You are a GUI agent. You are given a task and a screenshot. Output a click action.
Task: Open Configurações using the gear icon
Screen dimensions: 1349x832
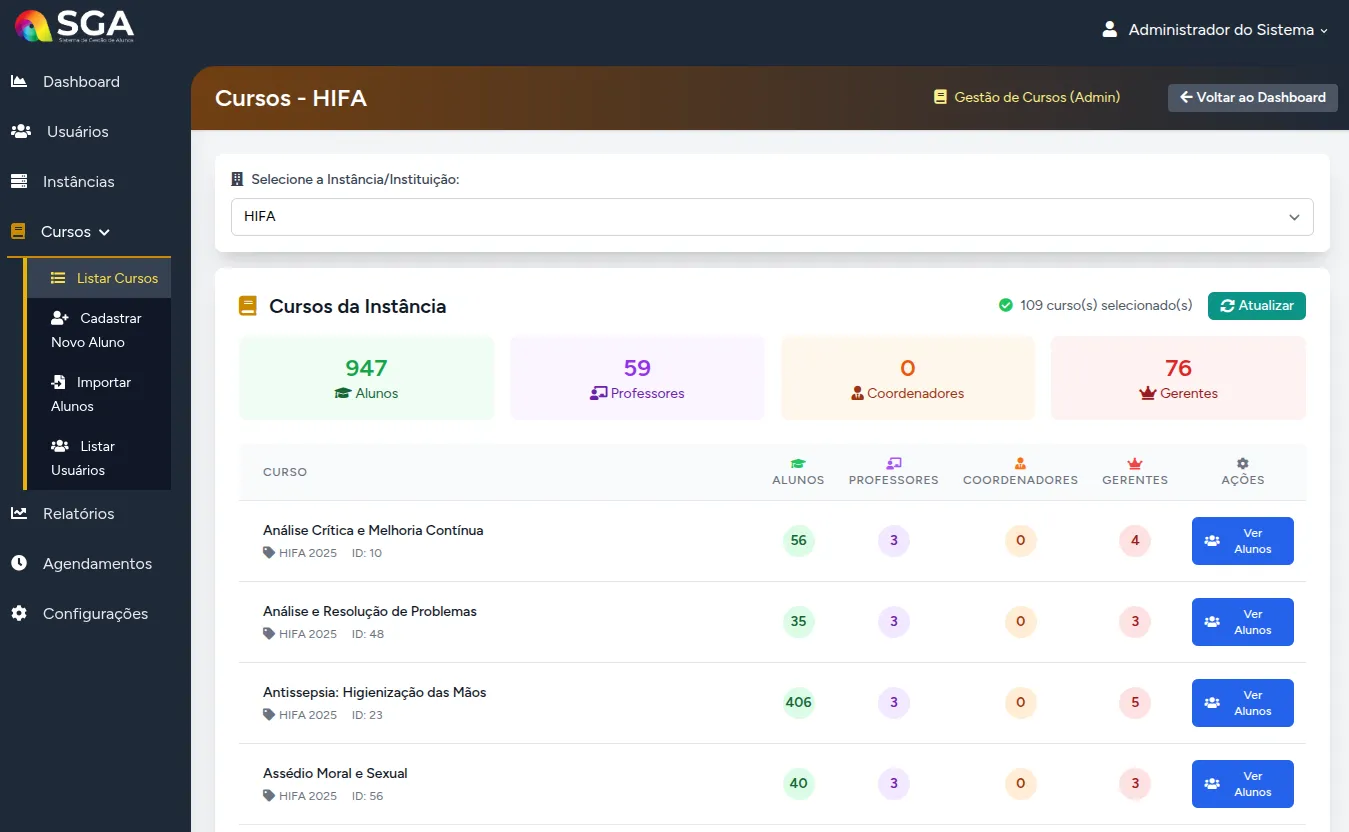click(x=19, y=613)
